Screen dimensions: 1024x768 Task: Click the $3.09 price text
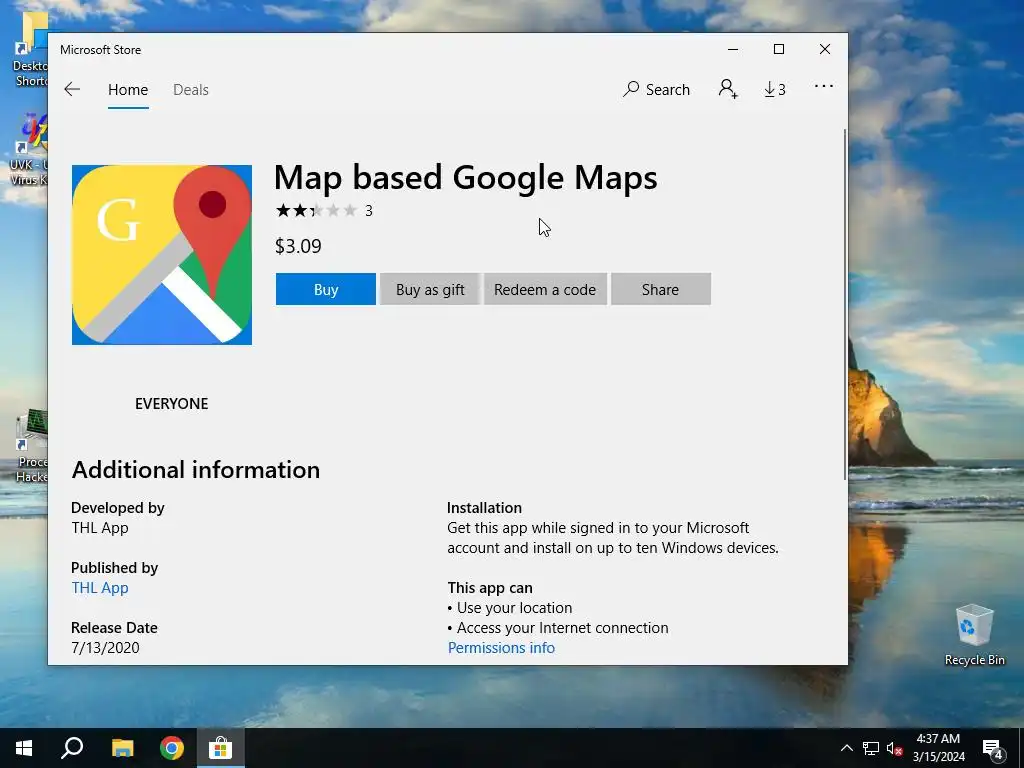click(x=298, y=246)
